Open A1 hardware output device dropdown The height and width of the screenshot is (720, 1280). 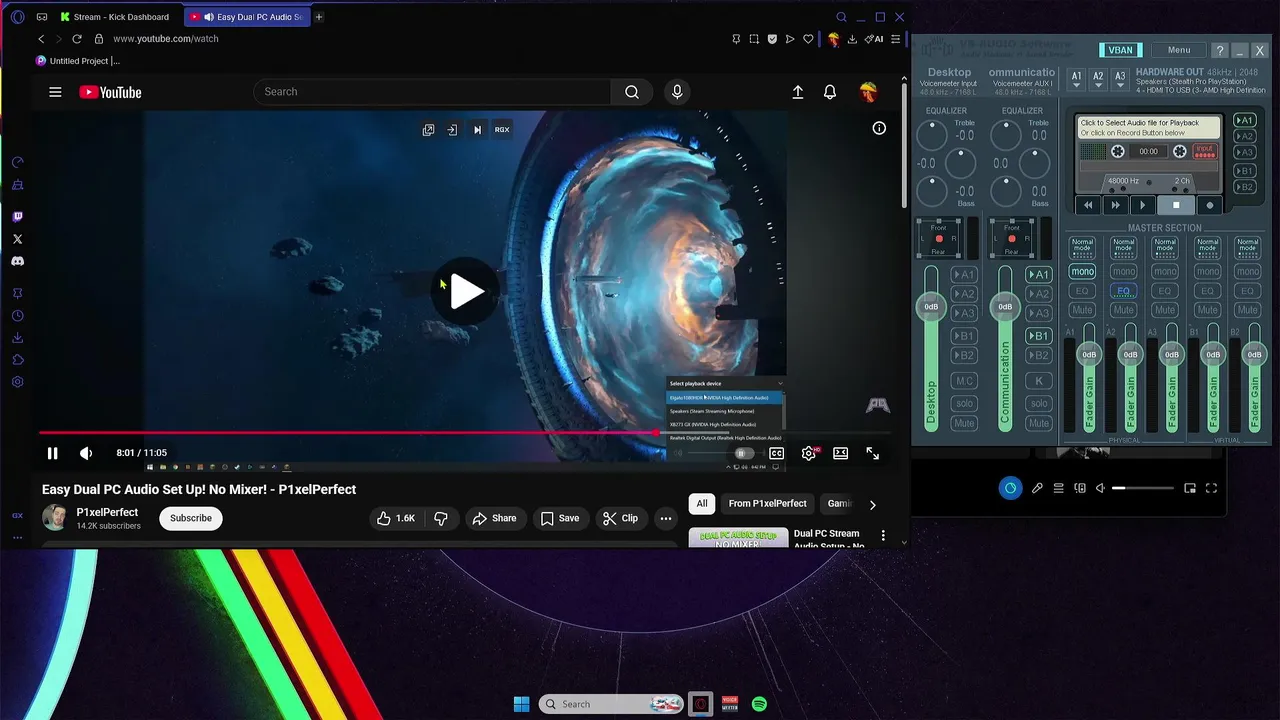tap(1077, 80)
